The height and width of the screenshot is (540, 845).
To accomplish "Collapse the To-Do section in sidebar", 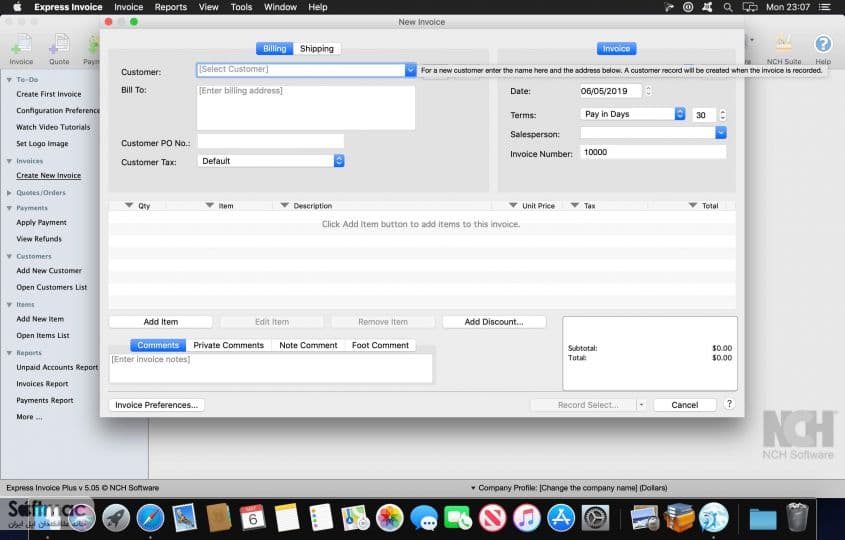I will pos(9,80).
